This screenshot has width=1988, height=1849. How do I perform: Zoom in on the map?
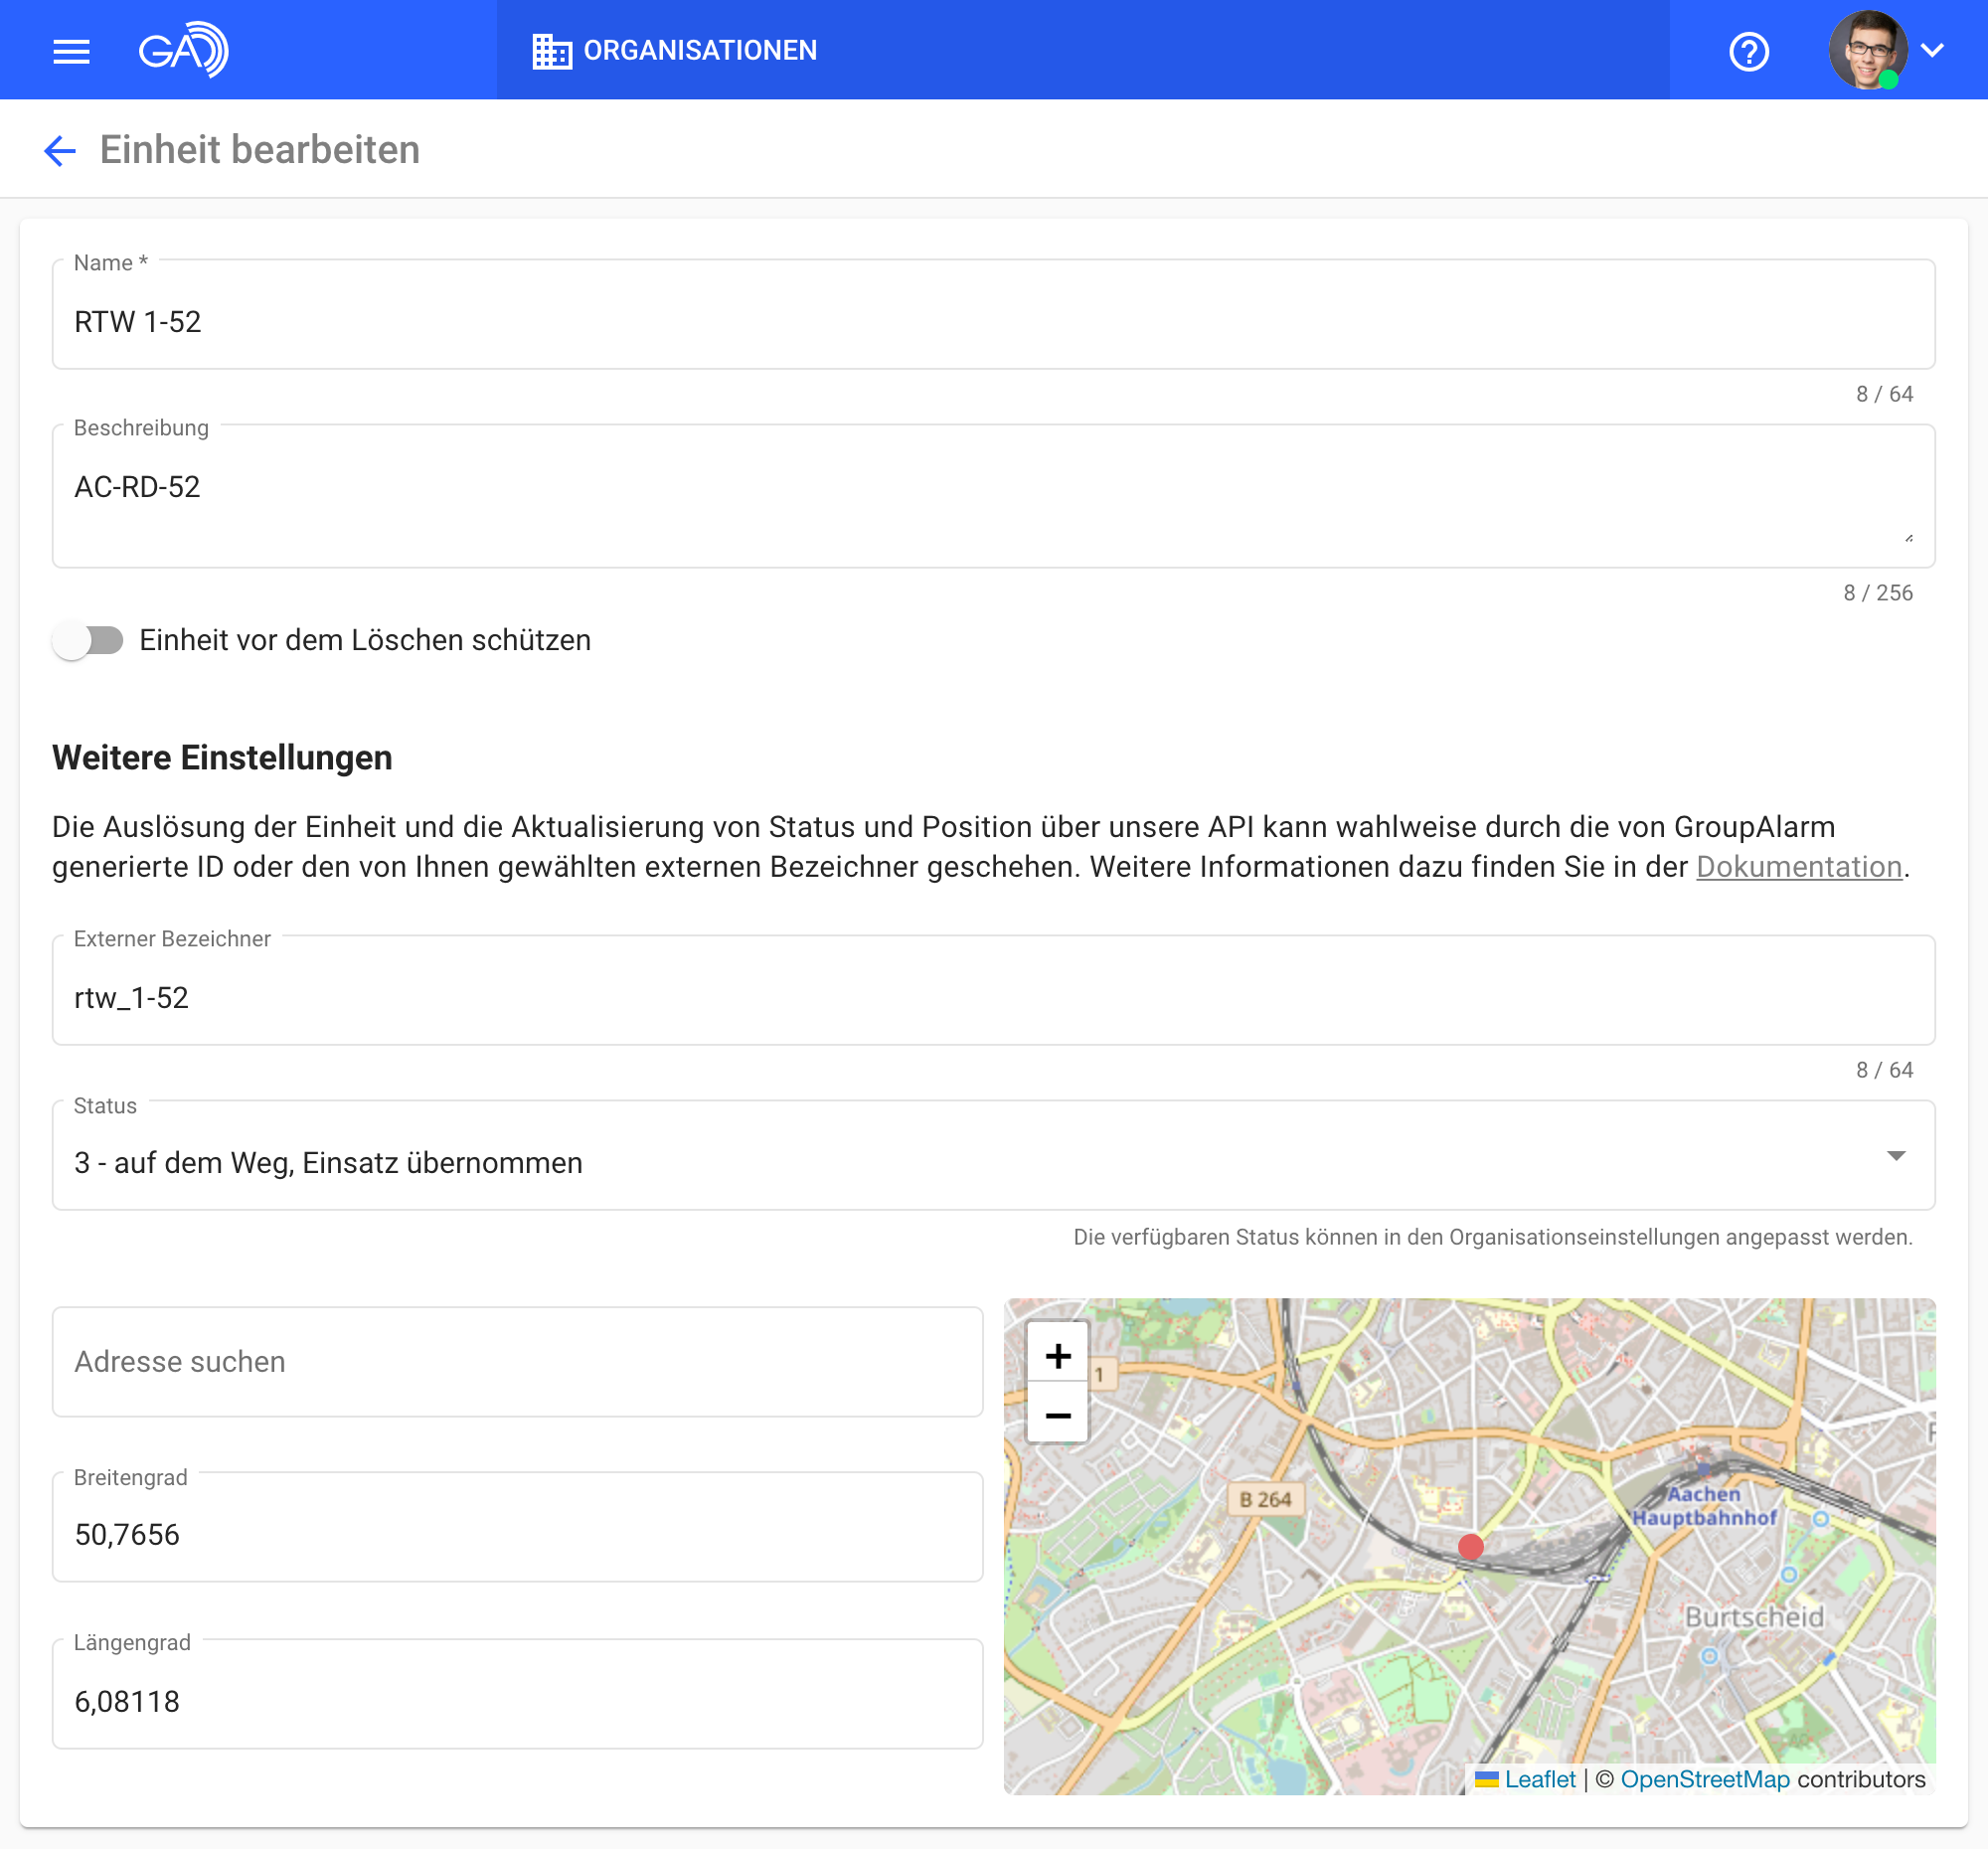pos(1057,1356)
